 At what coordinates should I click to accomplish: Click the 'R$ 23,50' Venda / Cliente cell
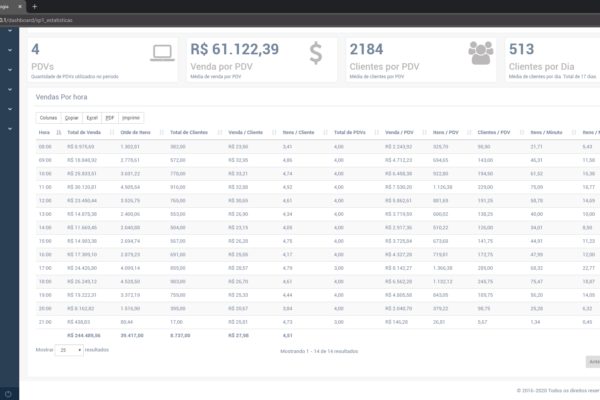point(238,147)
